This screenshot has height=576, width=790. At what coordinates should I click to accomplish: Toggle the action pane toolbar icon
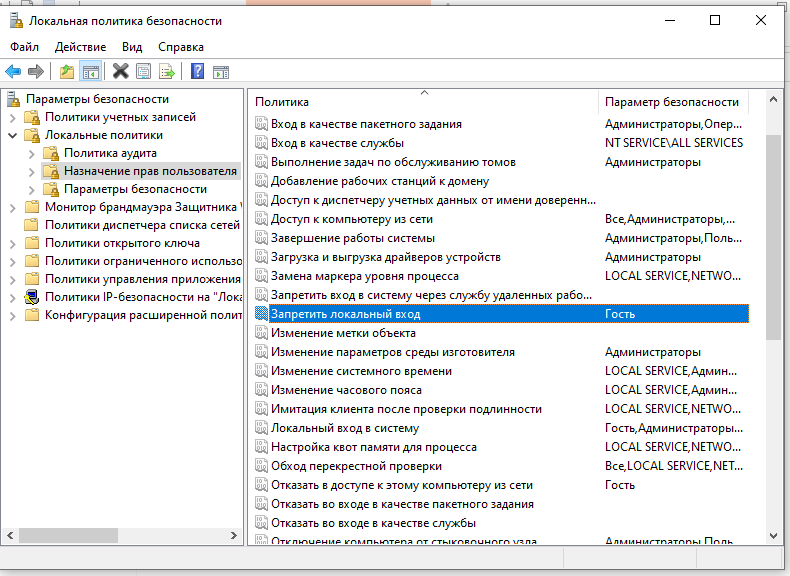221,71
